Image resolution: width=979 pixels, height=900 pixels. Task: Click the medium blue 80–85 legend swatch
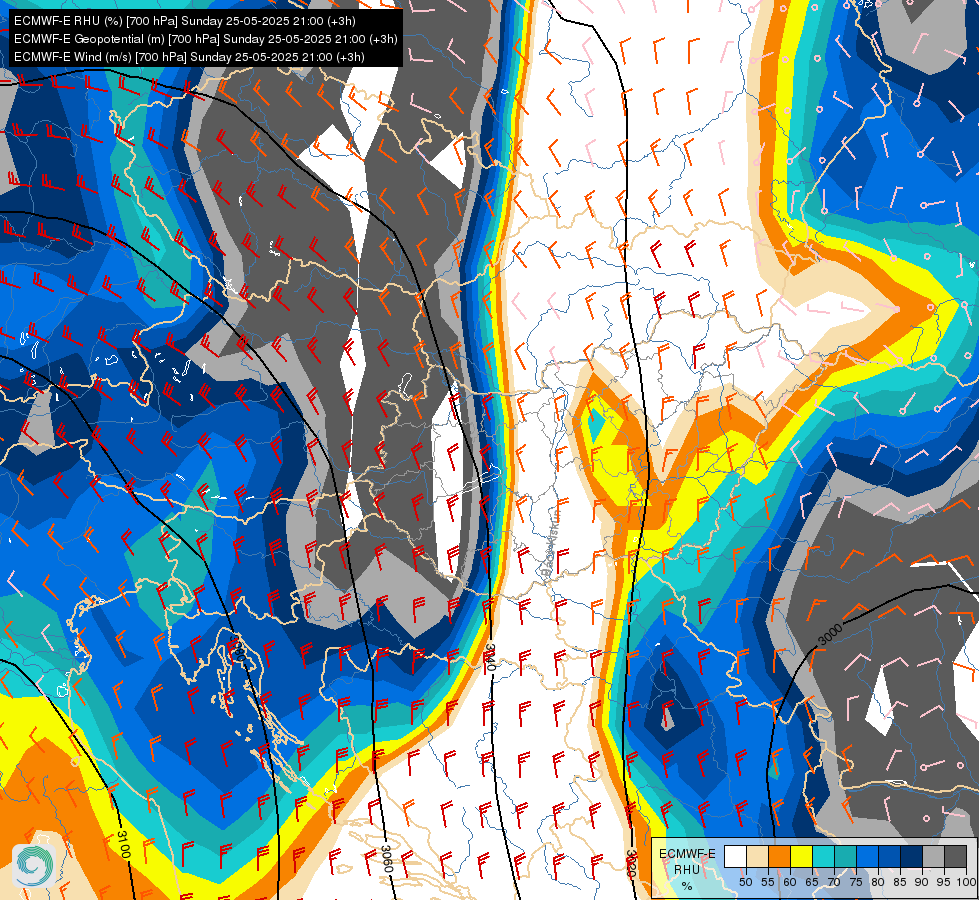[x=889, y=856]
